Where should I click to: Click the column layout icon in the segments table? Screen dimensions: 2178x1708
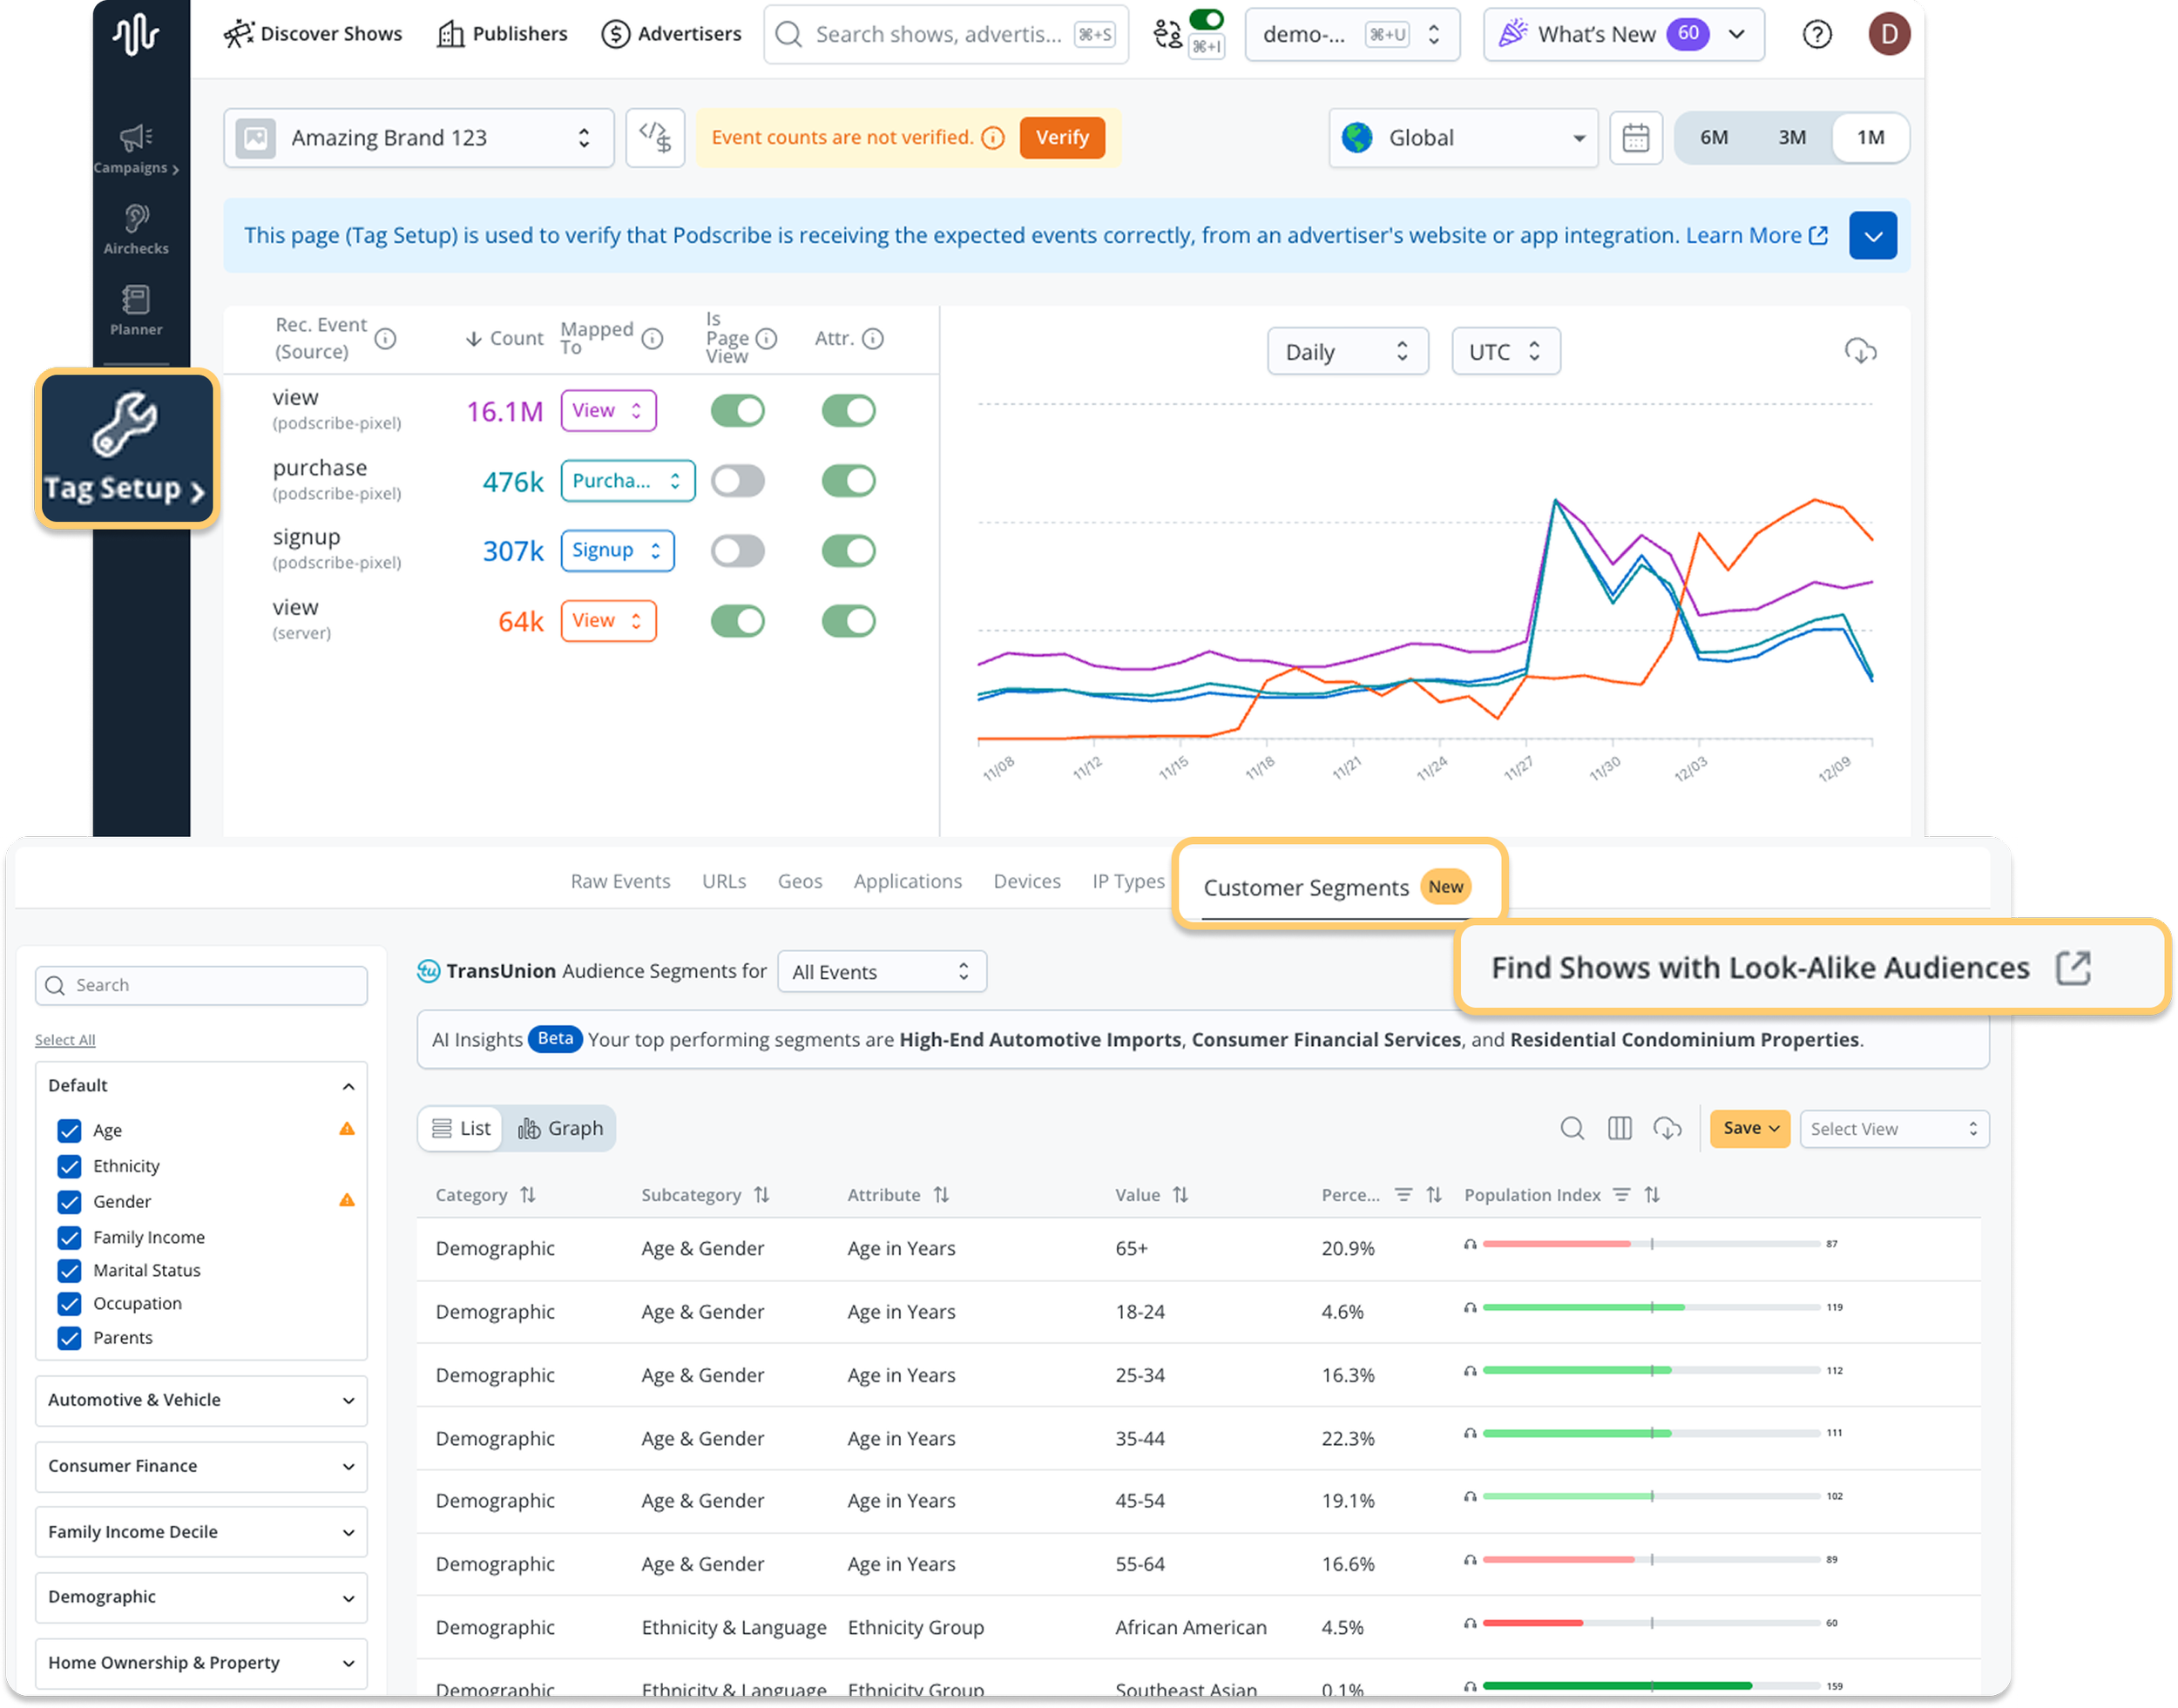(1619, 1128)
